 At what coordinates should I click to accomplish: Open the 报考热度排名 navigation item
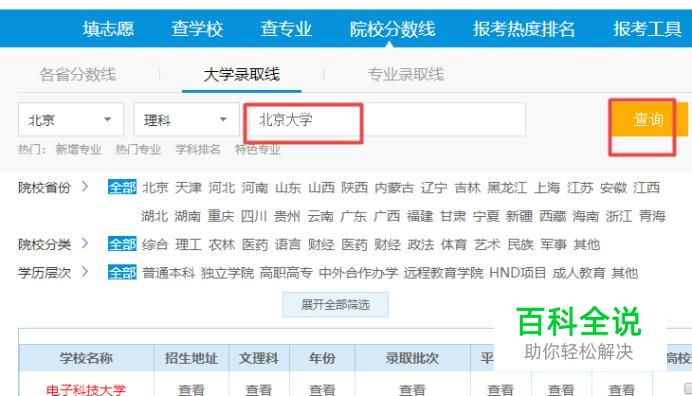tap(524, 29)
